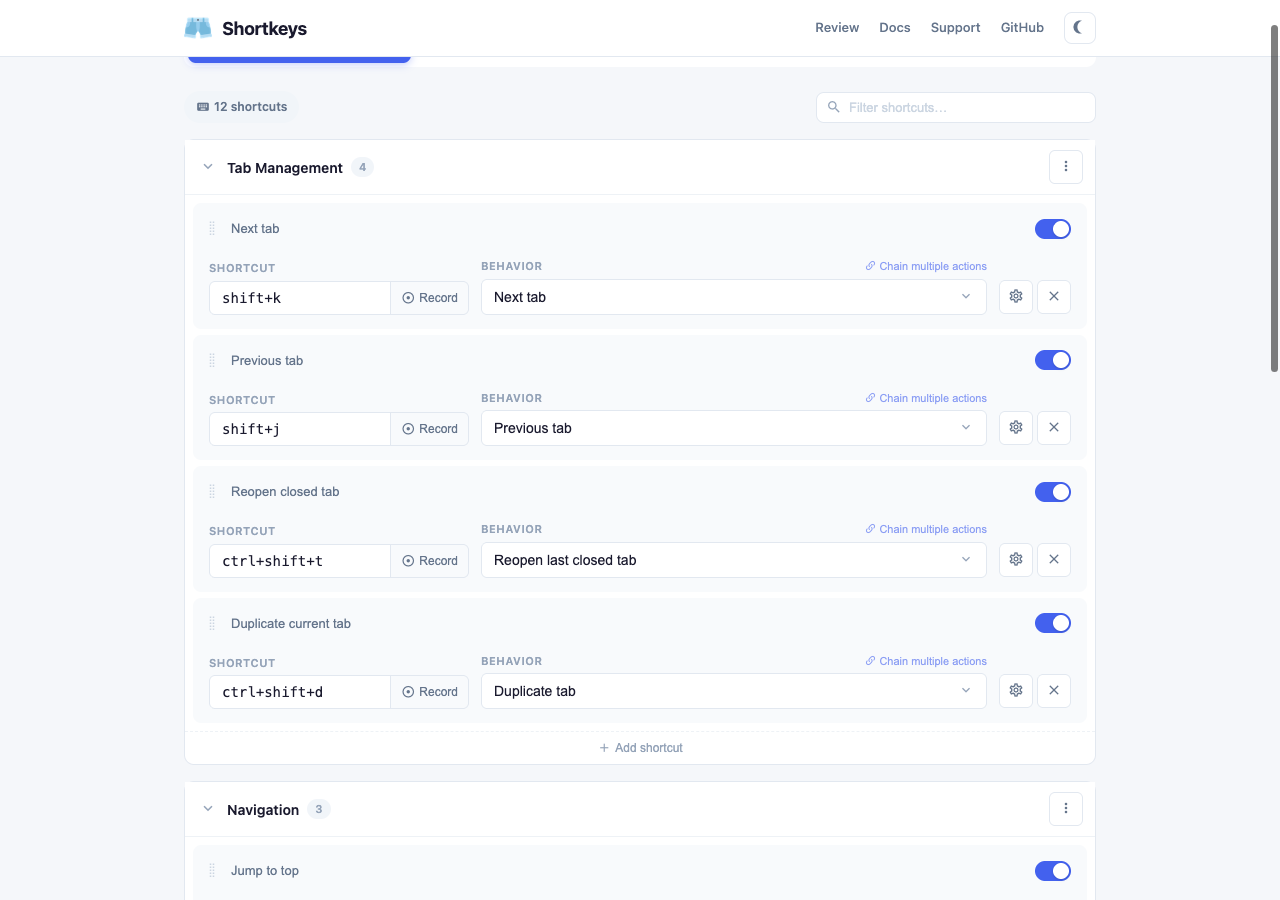
Task: Open the Docs page
Action: click(x=894, y=28)
